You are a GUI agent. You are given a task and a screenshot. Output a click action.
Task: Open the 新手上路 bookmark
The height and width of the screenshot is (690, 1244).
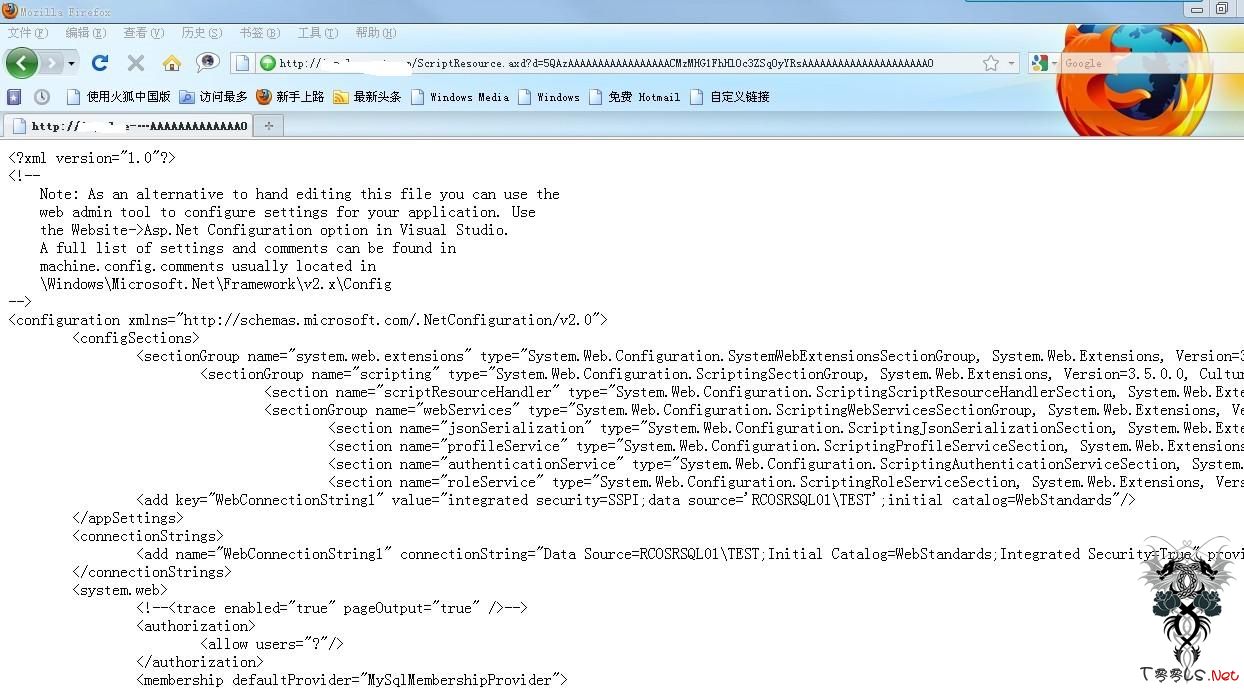[x=290, y=97]
